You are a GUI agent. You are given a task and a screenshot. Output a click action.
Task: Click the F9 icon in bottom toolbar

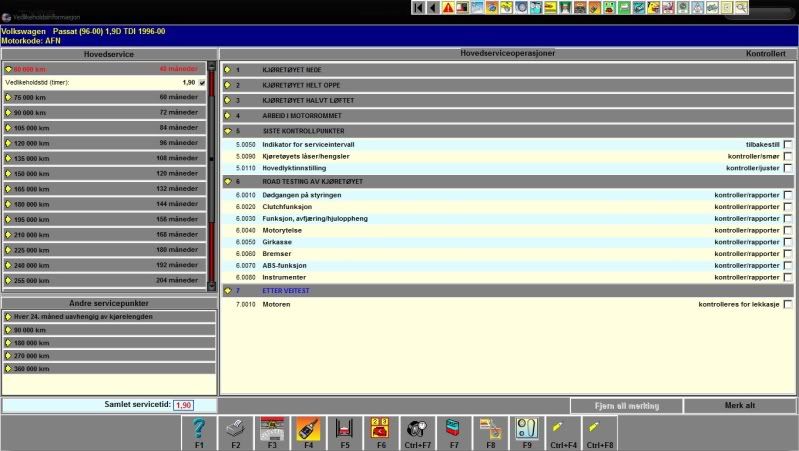(527, 430)
